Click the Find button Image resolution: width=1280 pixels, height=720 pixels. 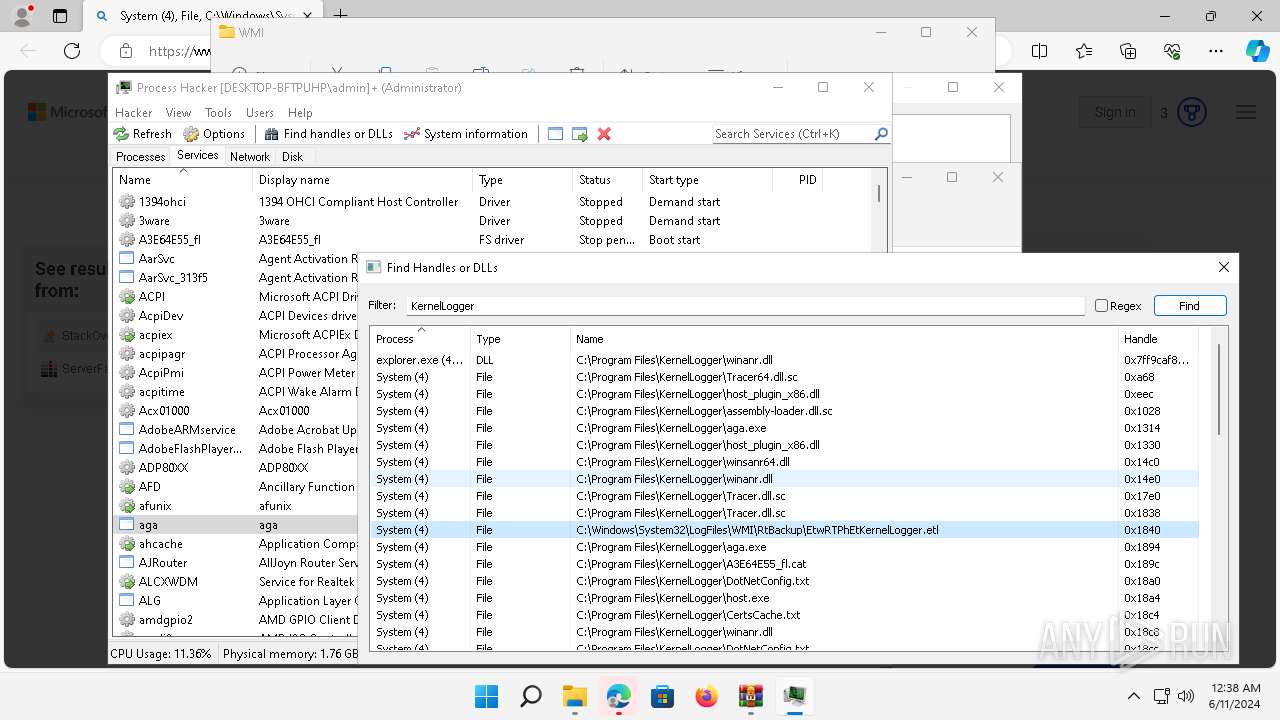point(1189,306)
